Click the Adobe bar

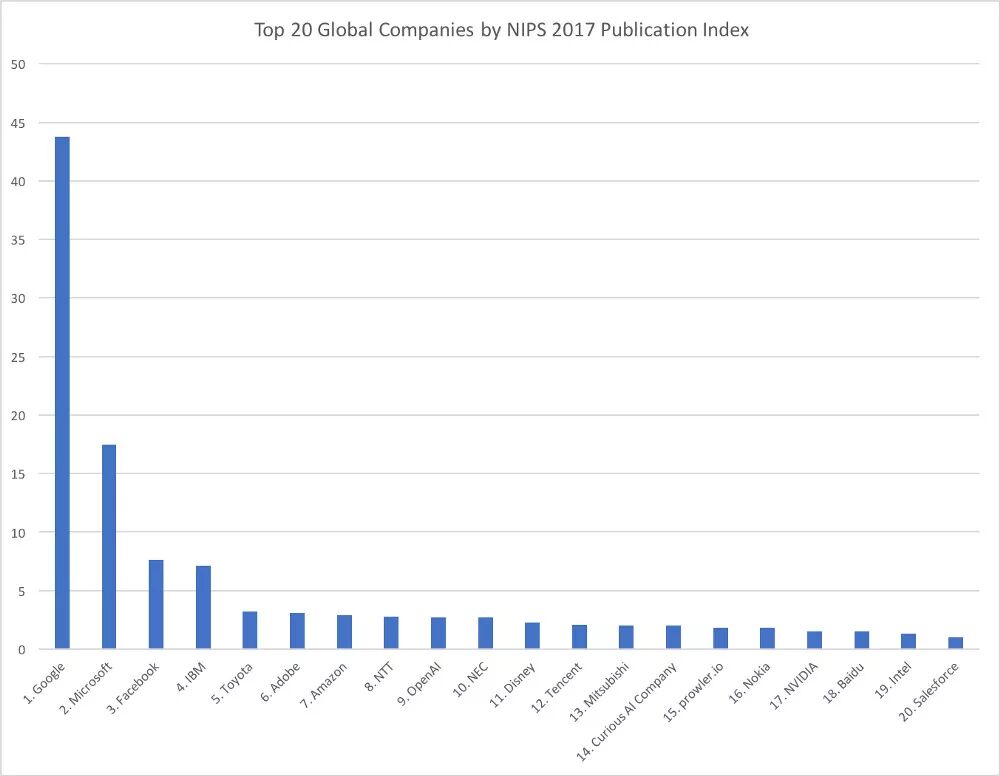[x=297, y=631]
